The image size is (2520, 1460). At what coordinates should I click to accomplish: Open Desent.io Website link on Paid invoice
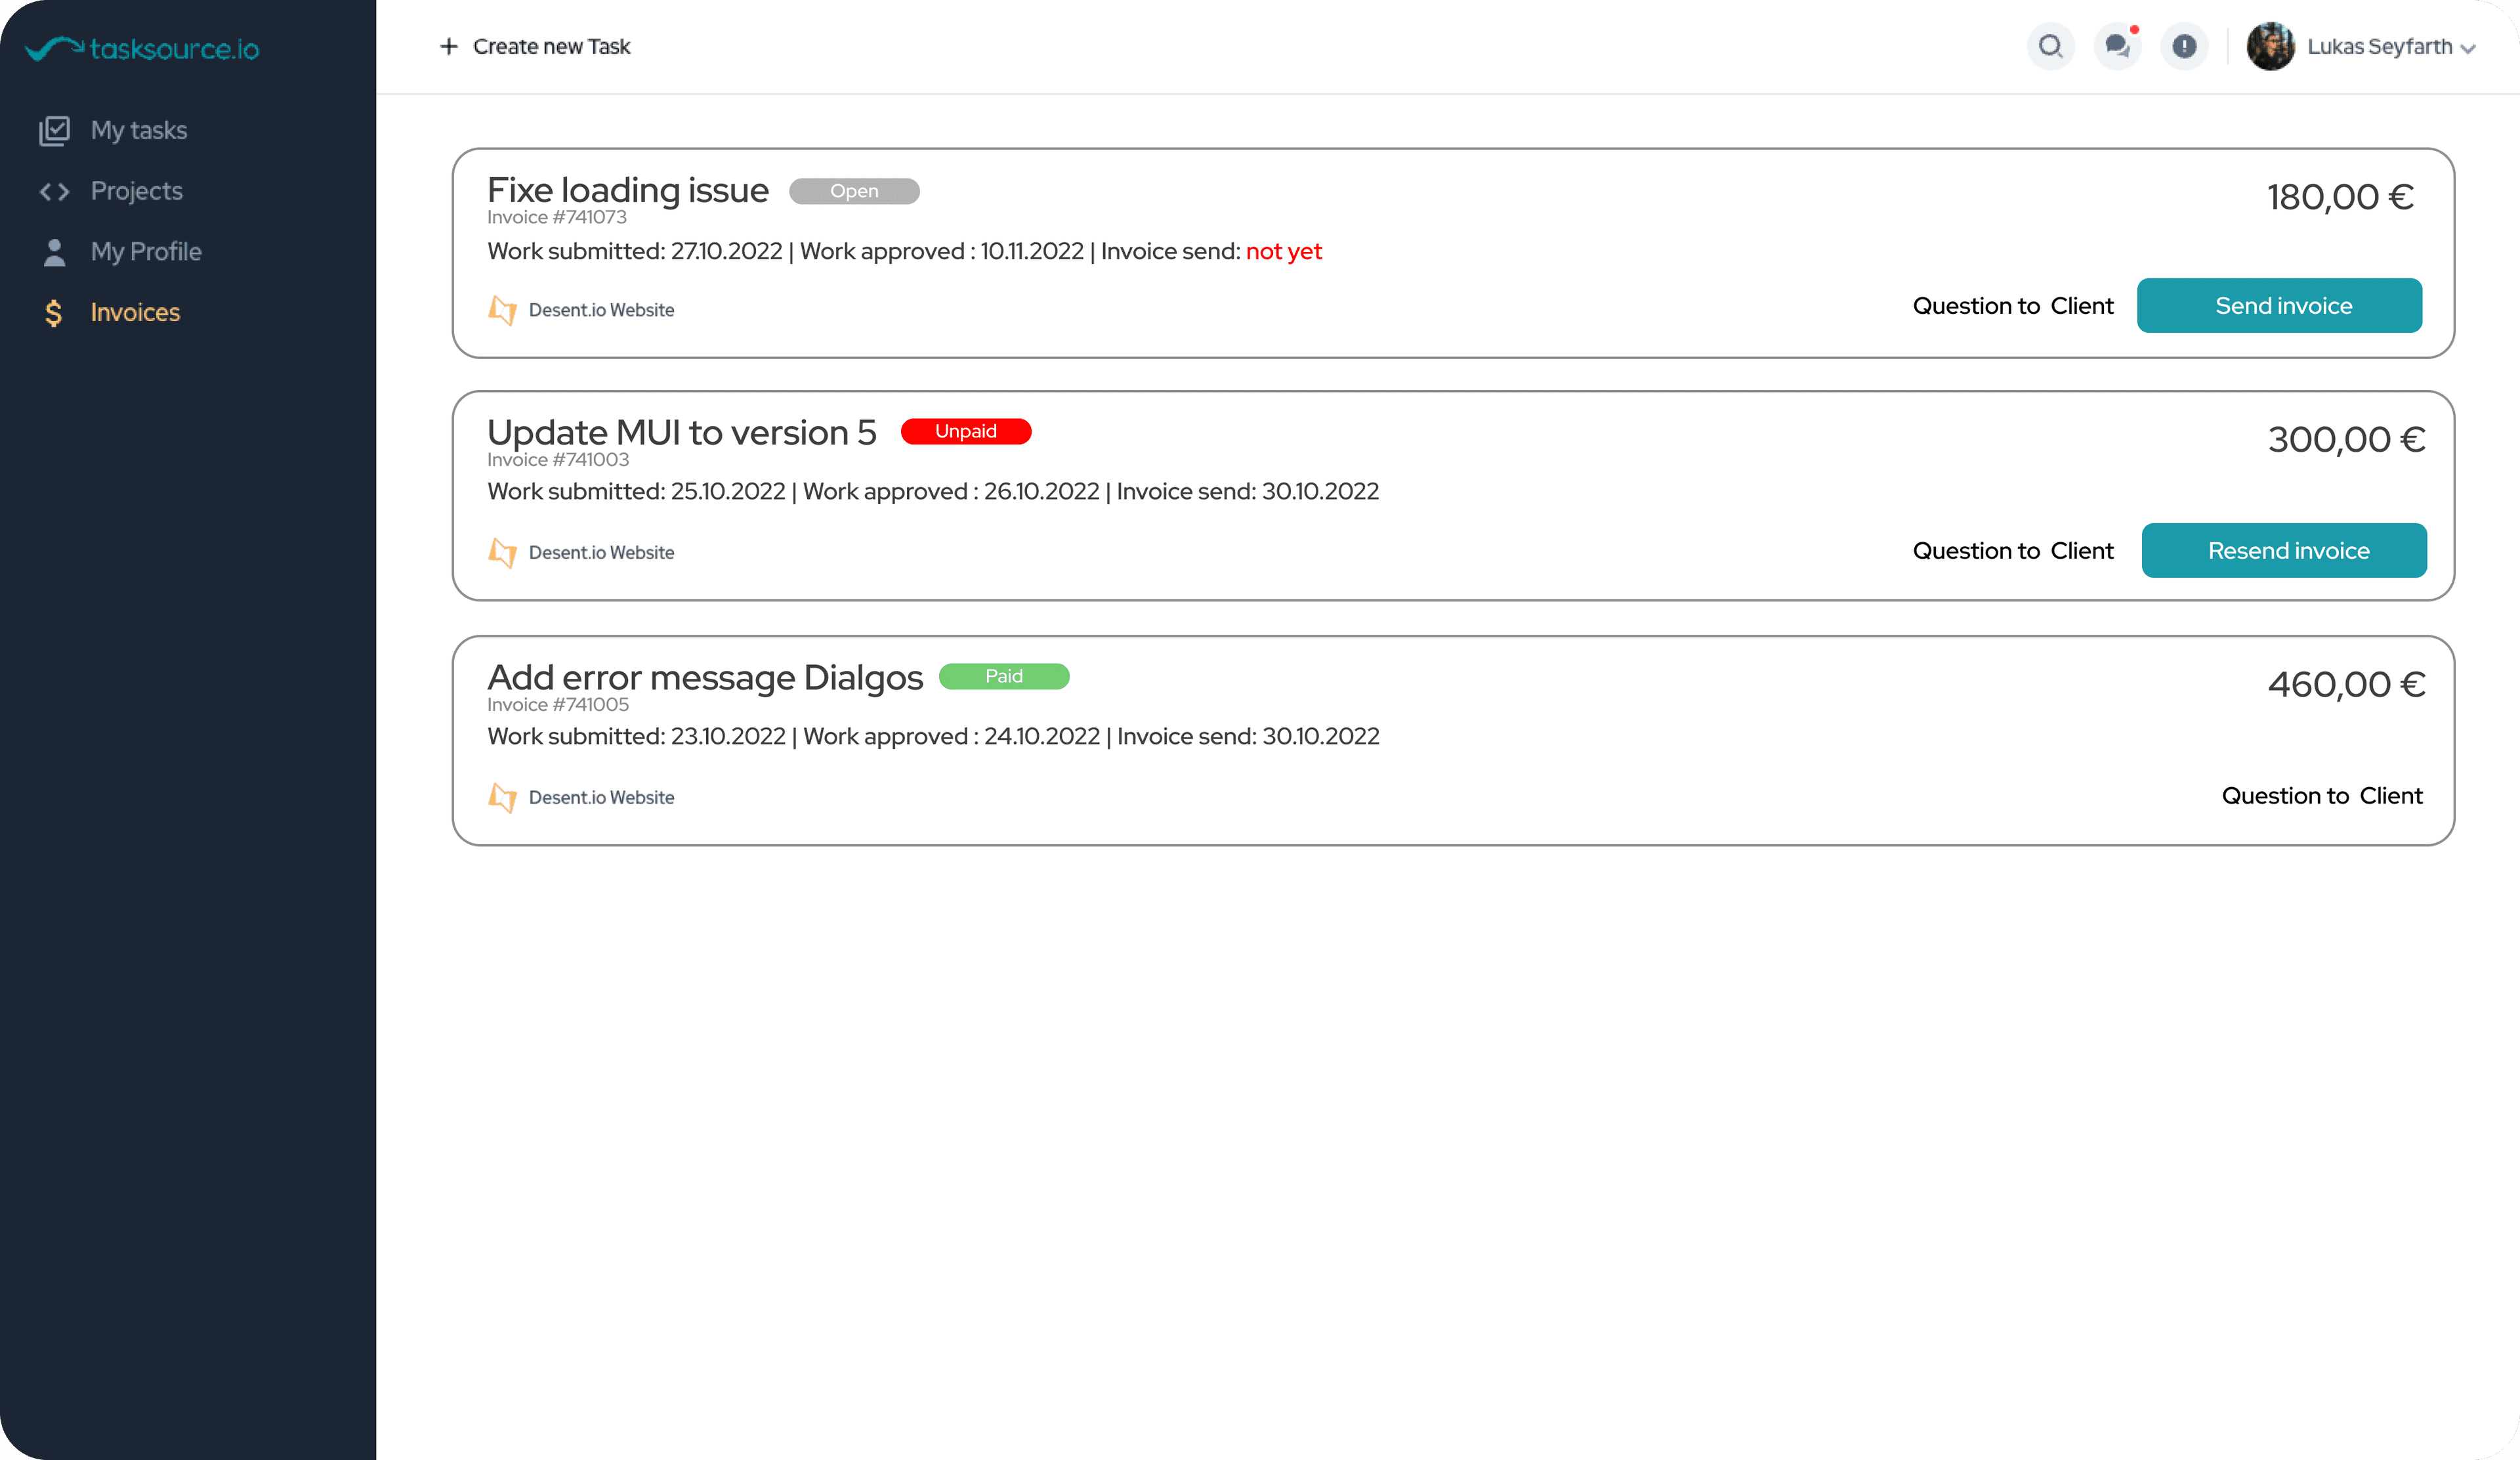tap(601, 797)
